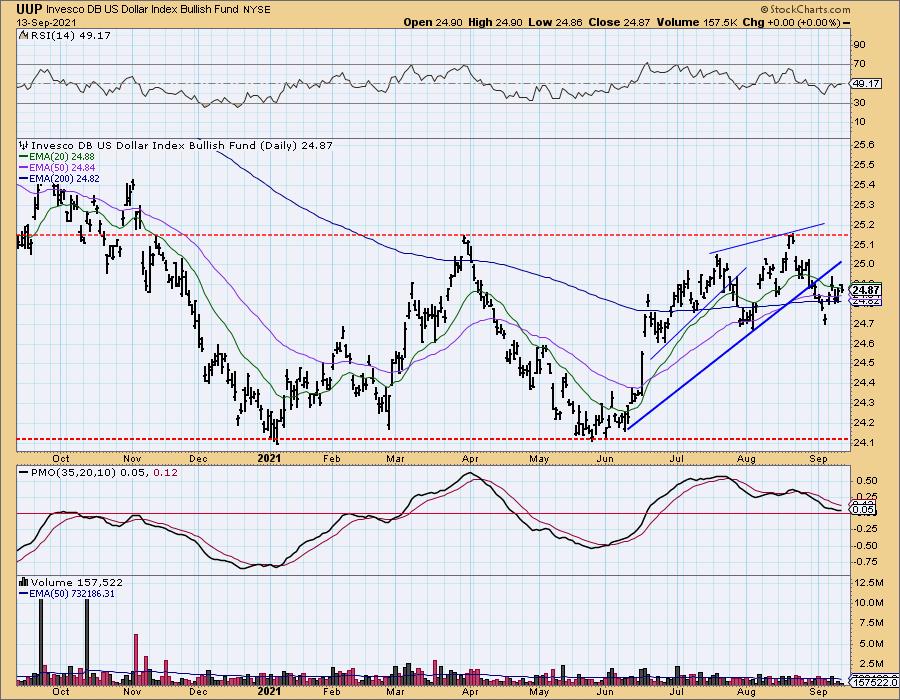Click the RSI(14) 49.17 legend text
The width and height of the screenshot is (900, 700).
[71, 36]
